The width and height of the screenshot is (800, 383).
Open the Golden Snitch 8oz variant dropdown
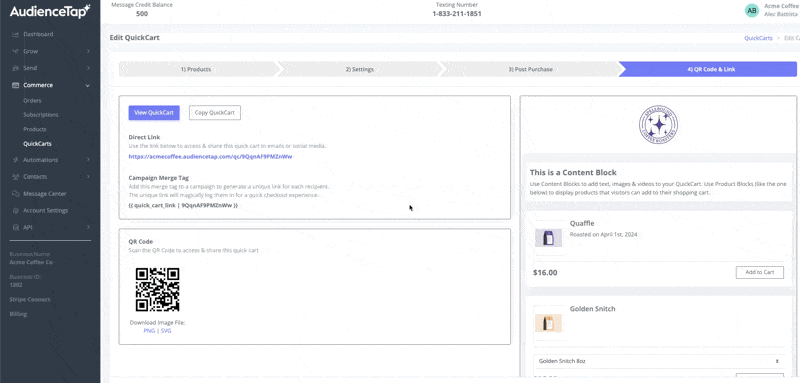click(x=659, y=361)
